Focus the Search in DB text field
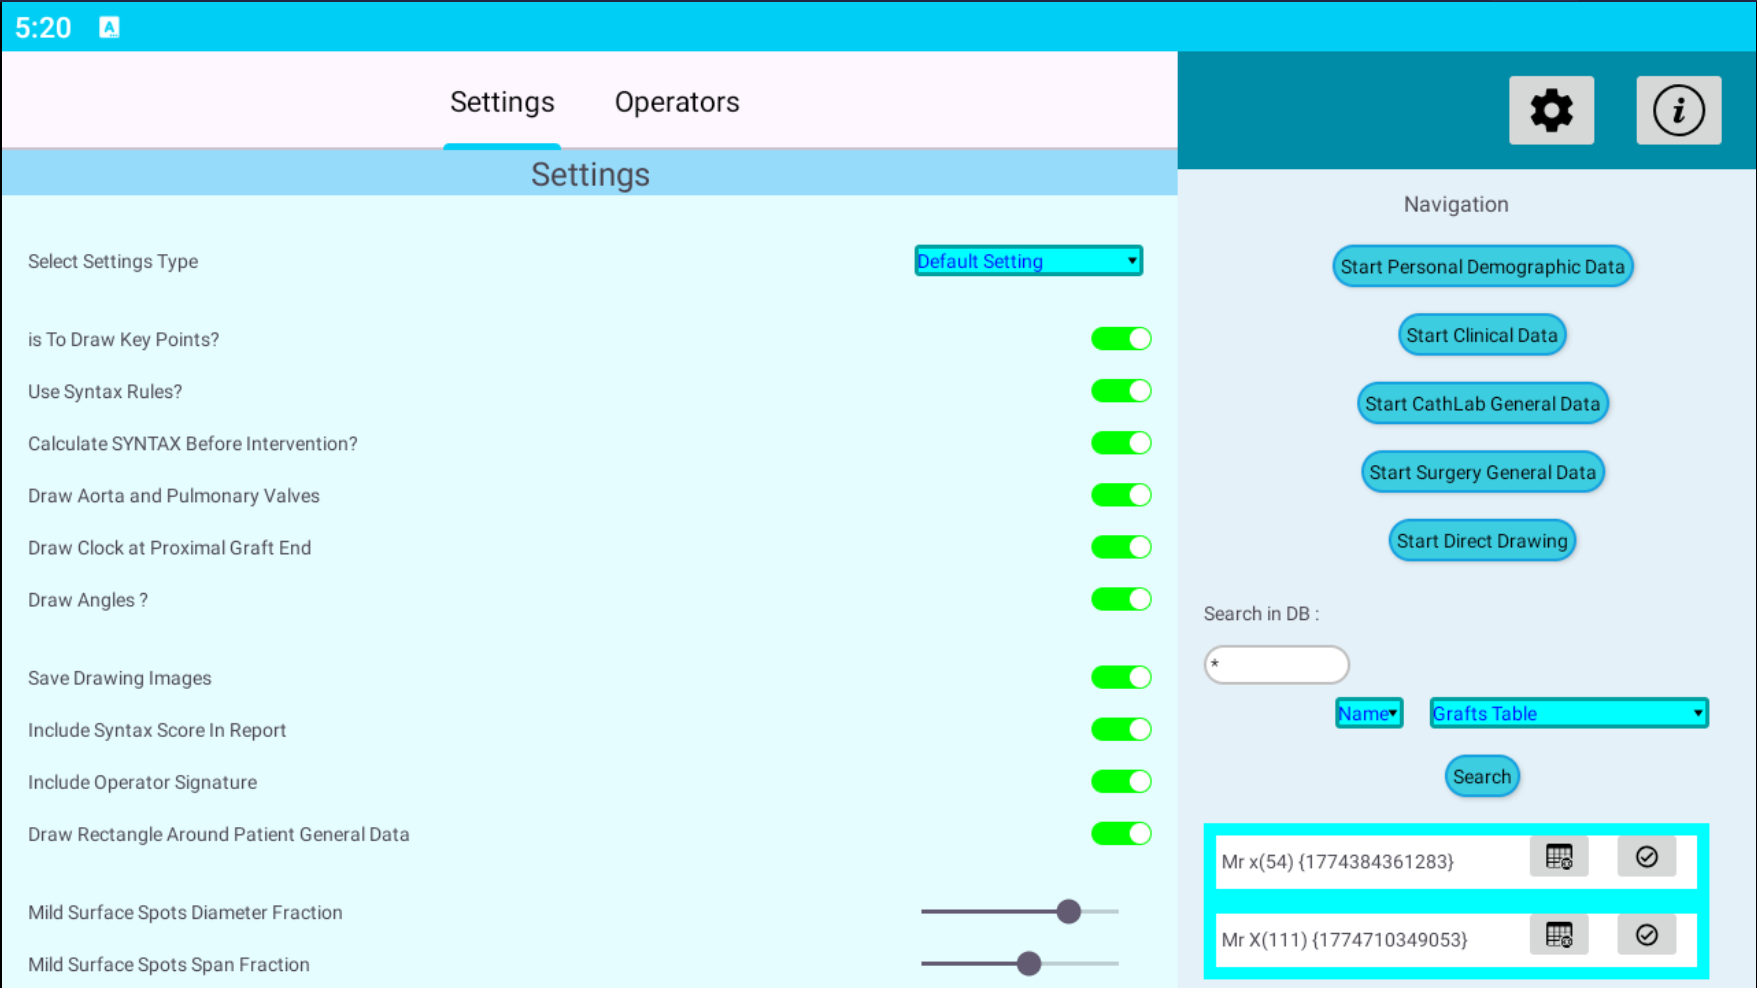This screenshot has width=1757, height=988. tap(1276, 665)
